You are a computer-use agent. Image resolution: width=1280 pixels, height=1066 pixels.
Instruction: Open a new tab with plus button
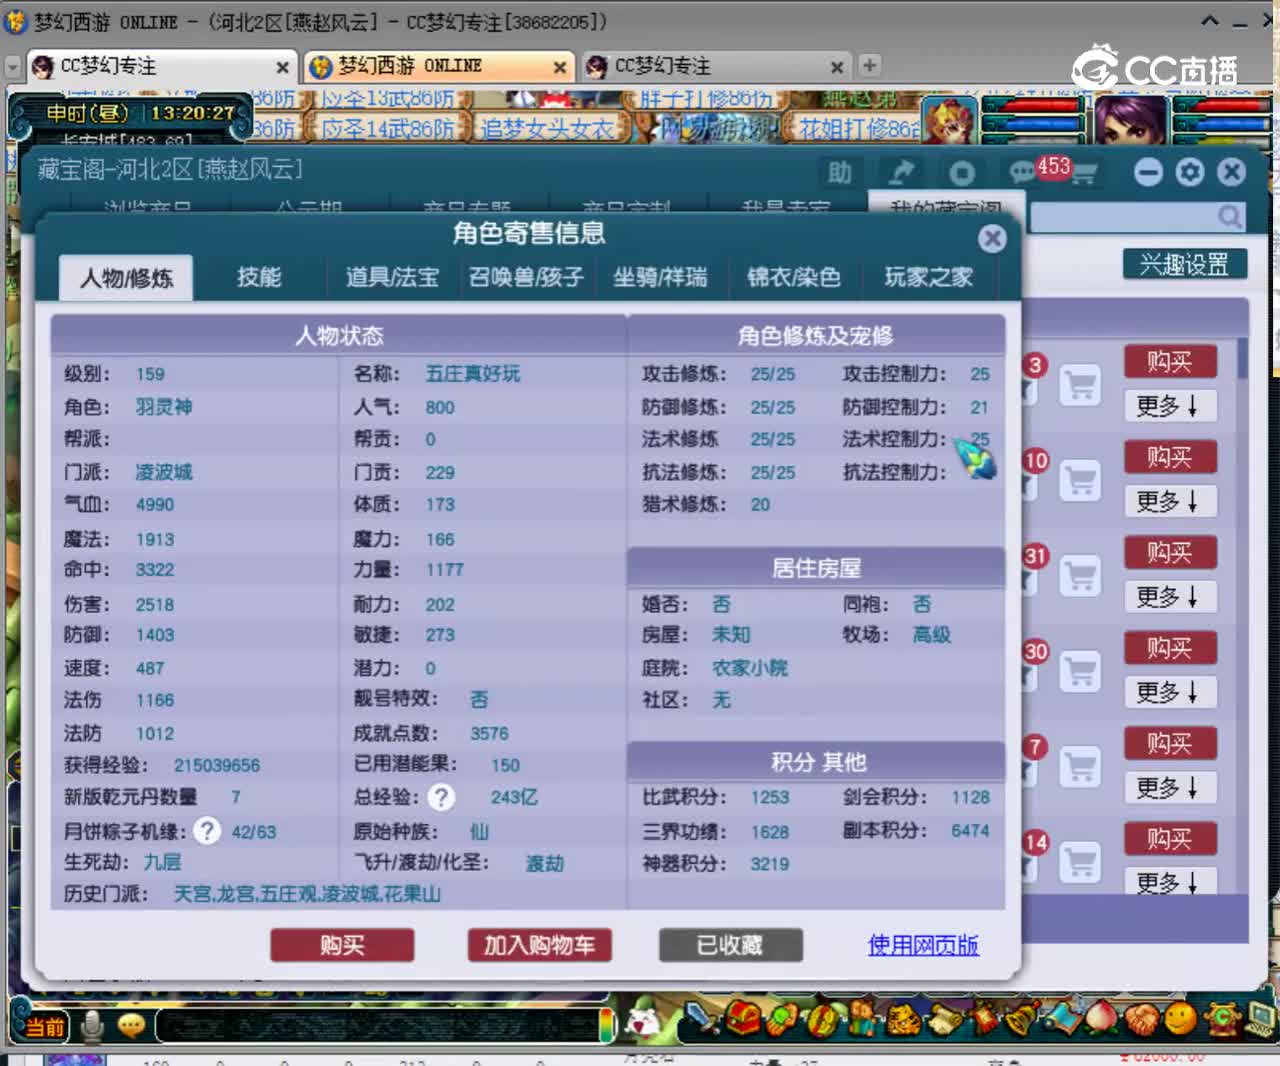(869, 65)
